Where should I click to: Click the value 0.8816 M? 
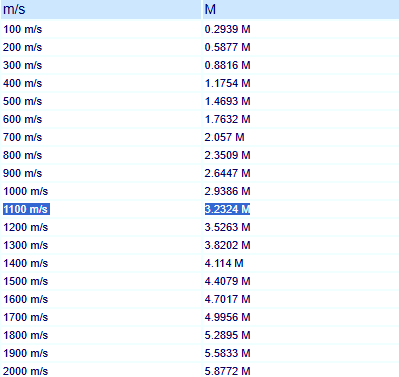point(227,65)
